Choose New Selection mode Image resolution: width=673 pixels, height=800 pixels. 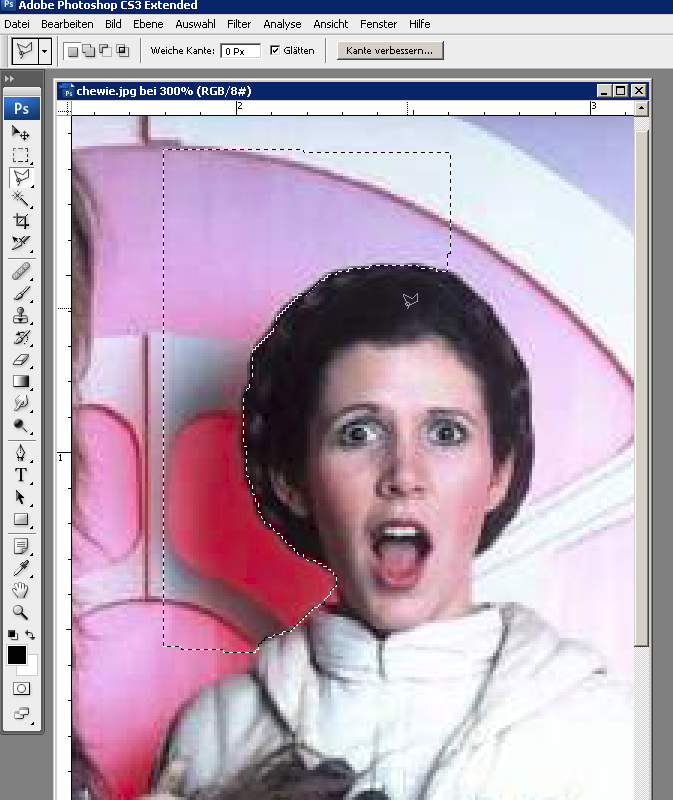73,51
